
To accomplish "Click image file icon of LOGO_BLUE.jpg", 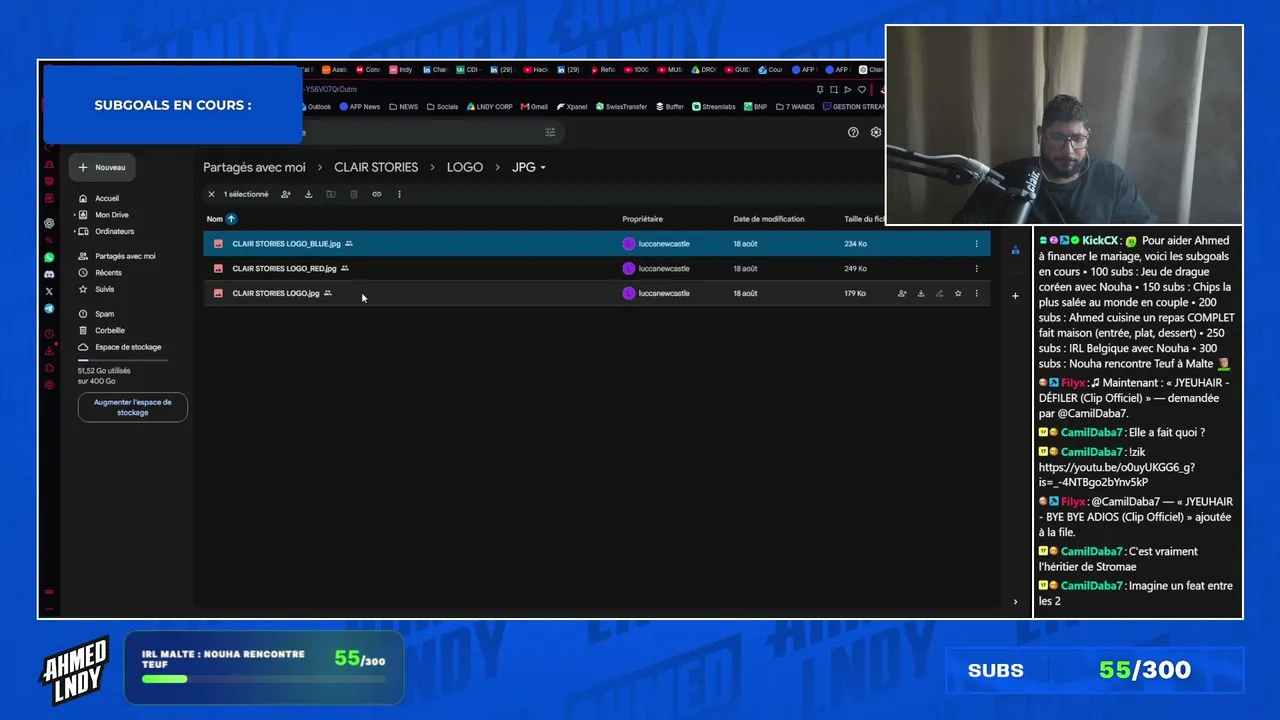I will [x=218, y=244].
